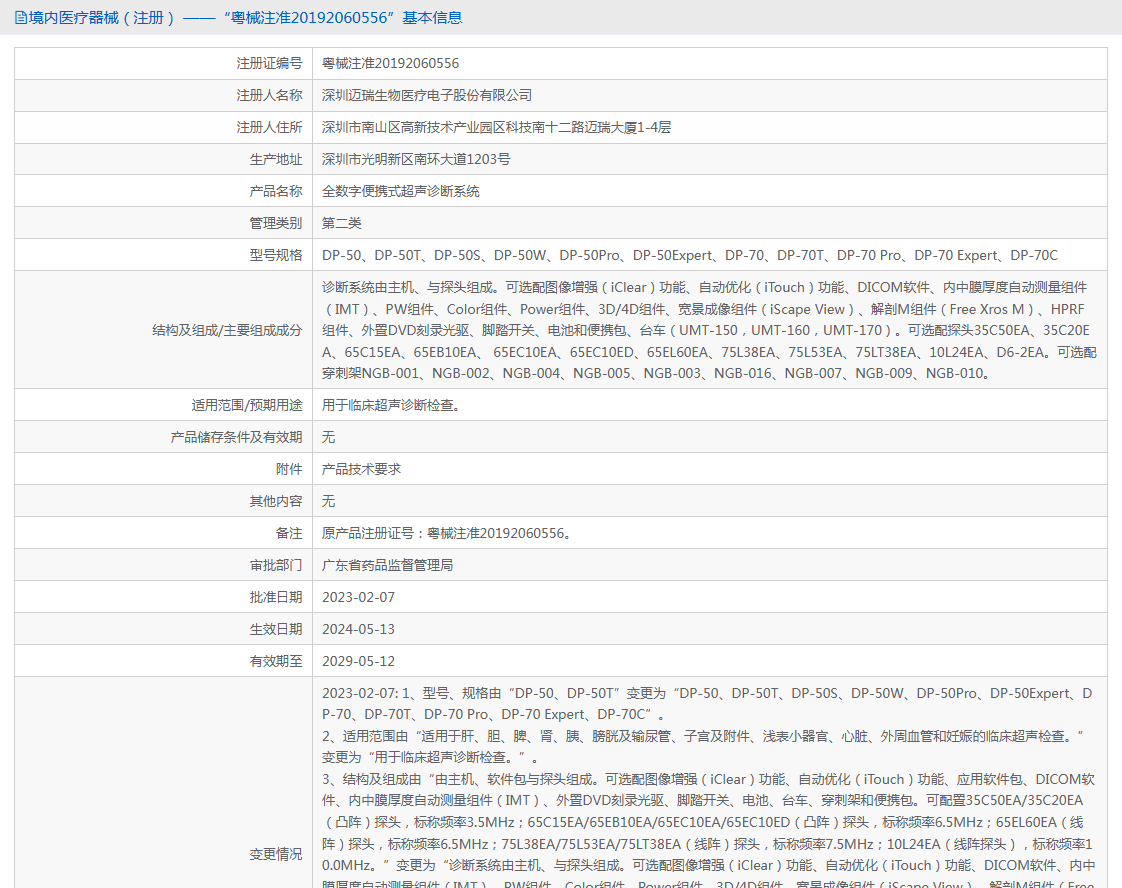Select the composition paragraph beginning 诊断系统由主机
1122x888 pixels.
pyautogui.click(x=709, y=331)
